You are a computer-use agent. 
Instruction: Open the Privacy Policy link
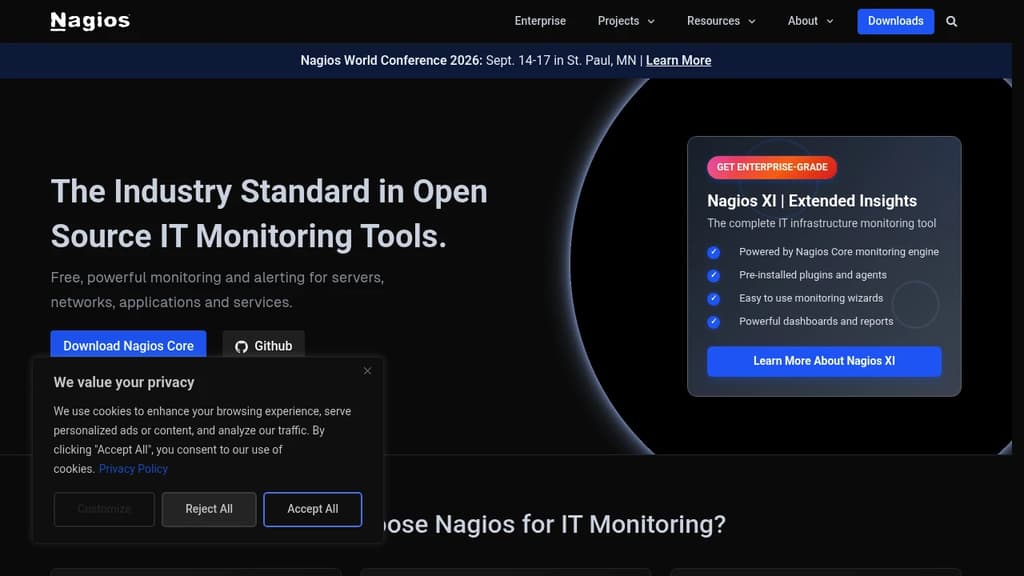(x=133, y=468)
